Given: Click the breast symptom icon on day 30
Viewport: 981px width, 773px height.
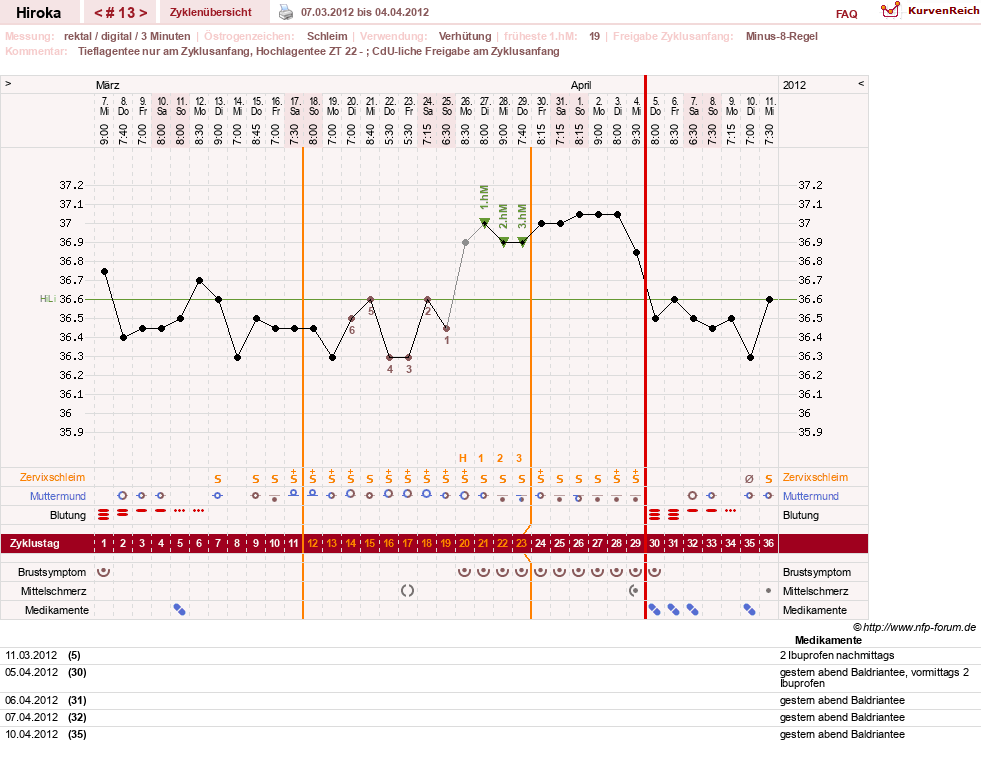Looking at the screenshot, I should point(654,572).
